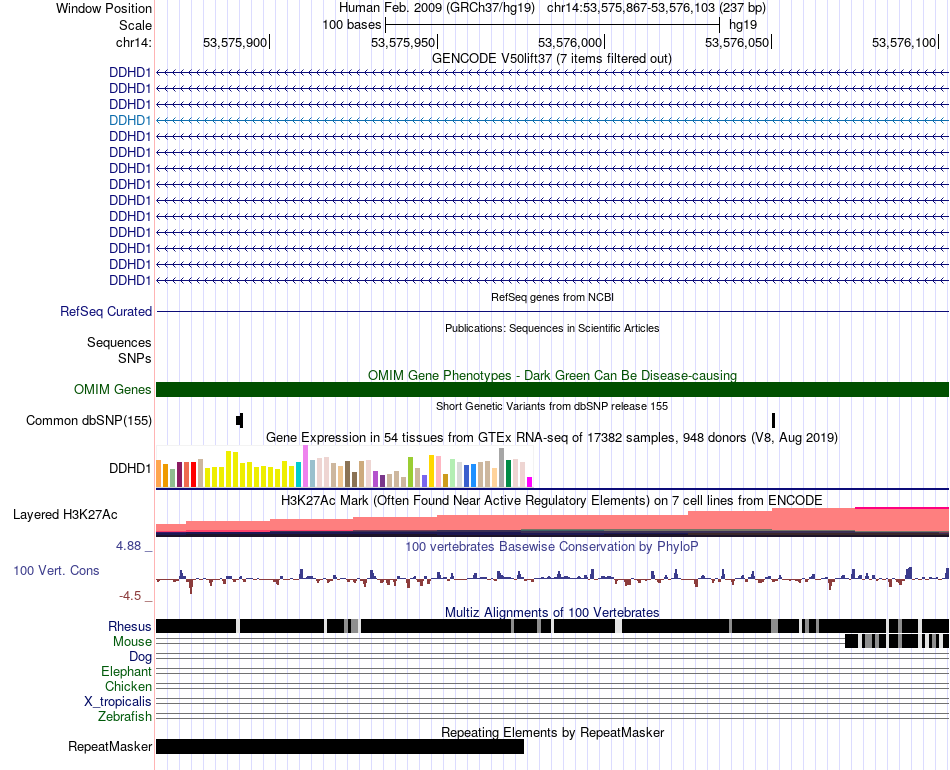The image size is (950, 770).
Task: Select the Dog alignment row label
Action: 140,657
